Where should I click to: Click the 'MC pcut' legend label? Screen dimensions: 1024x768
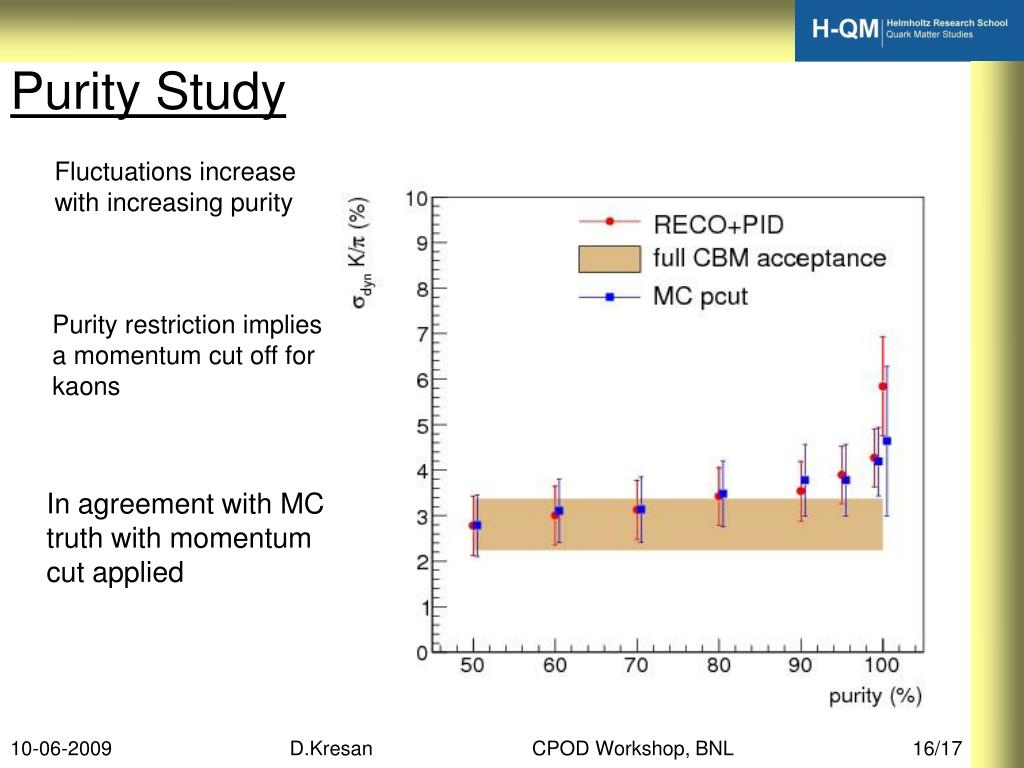point(700,297)
